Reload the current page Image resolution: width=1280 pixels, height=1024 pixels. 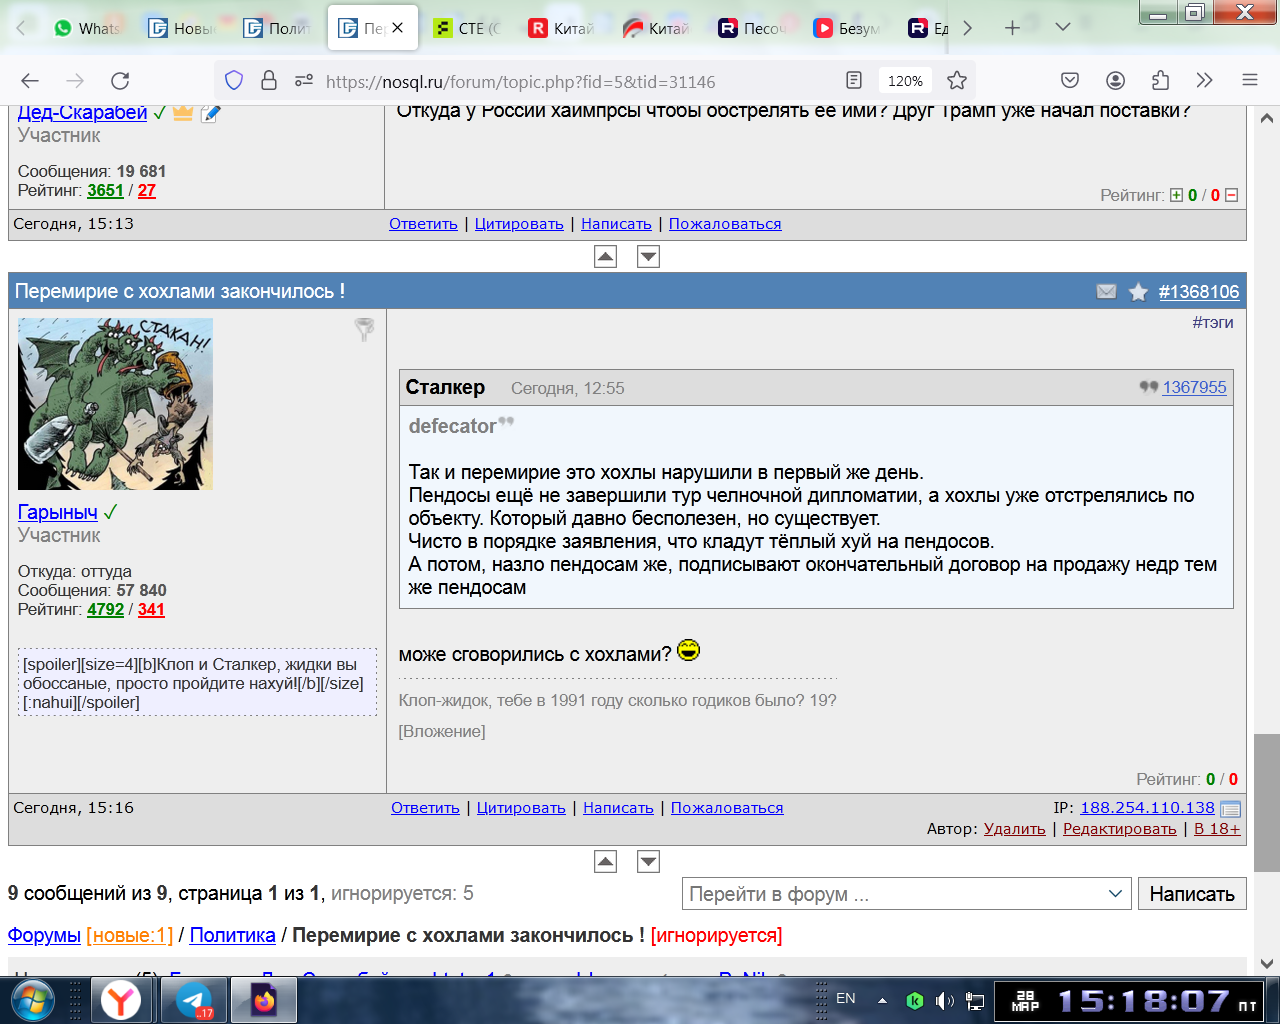[120, 81]
